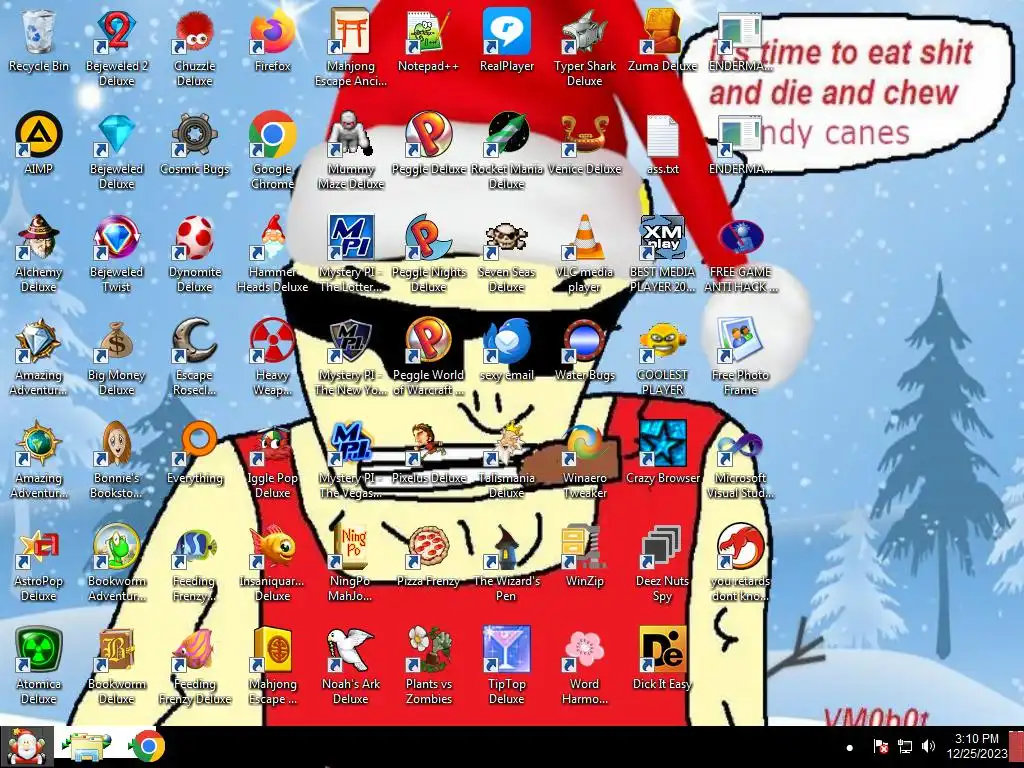Click the Bookworm Adventures shortcut
1024x768 pixels.
pyautogui.click(x=116, y=547)
